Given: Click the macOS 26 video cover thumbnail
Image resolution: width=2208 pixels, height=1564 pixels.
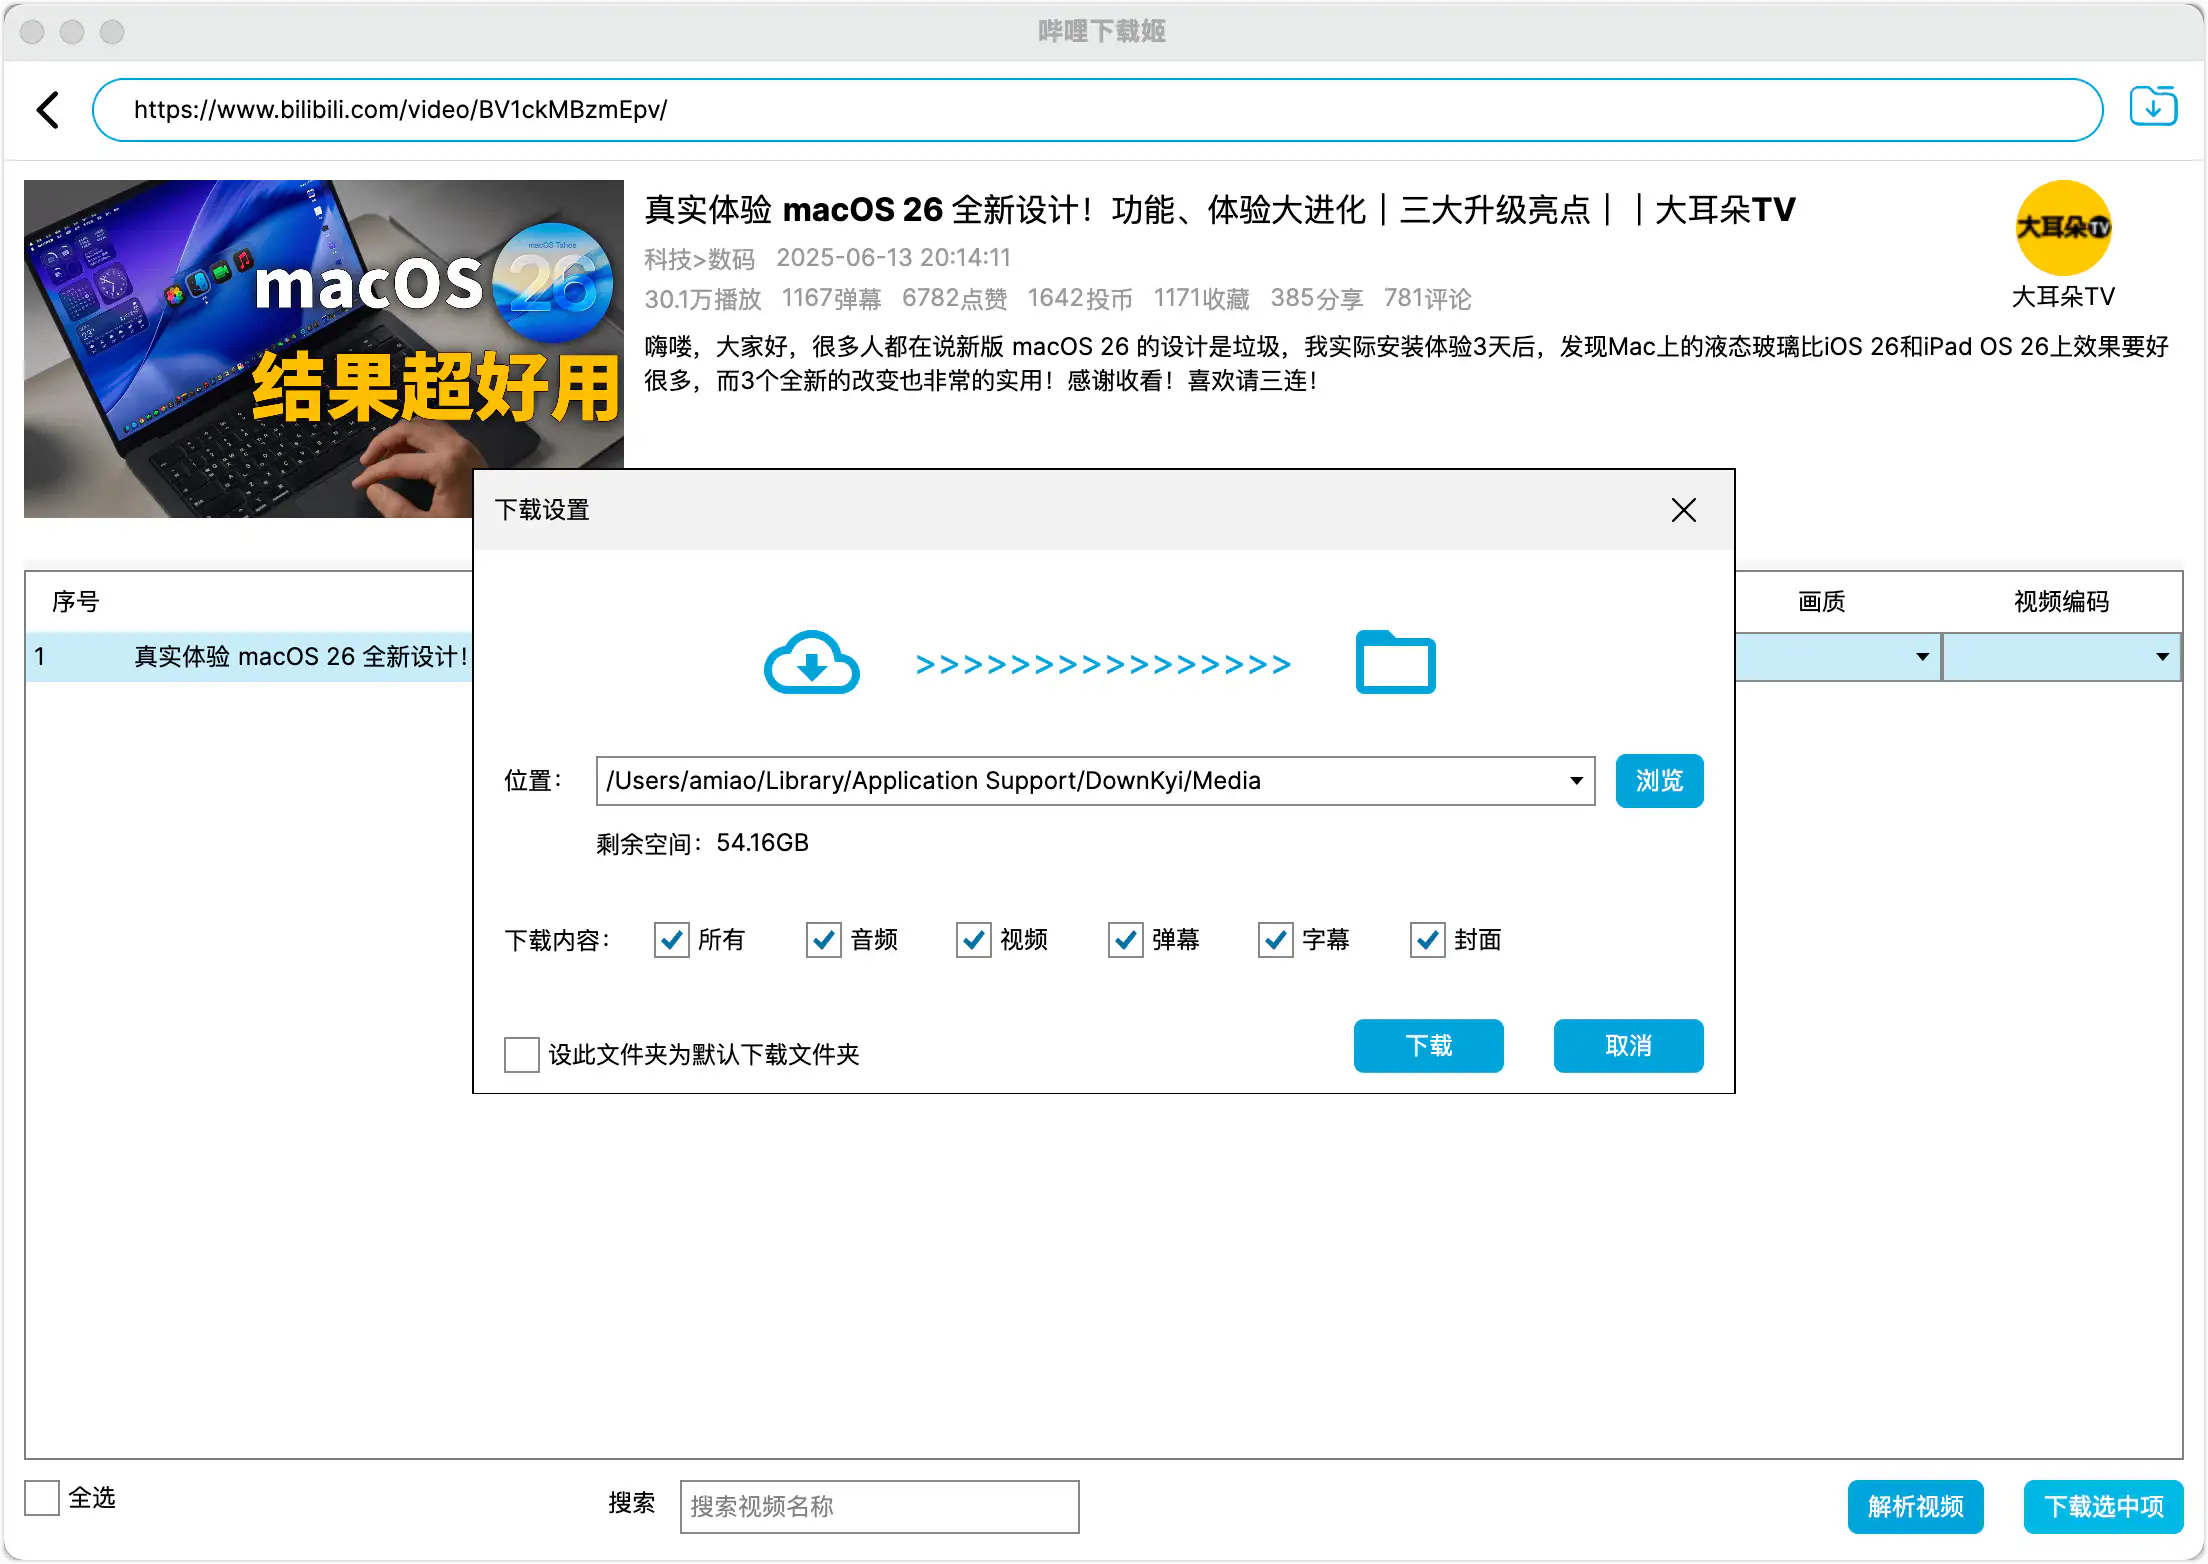Looking at the screenshot, I should (x=324, y=349).
